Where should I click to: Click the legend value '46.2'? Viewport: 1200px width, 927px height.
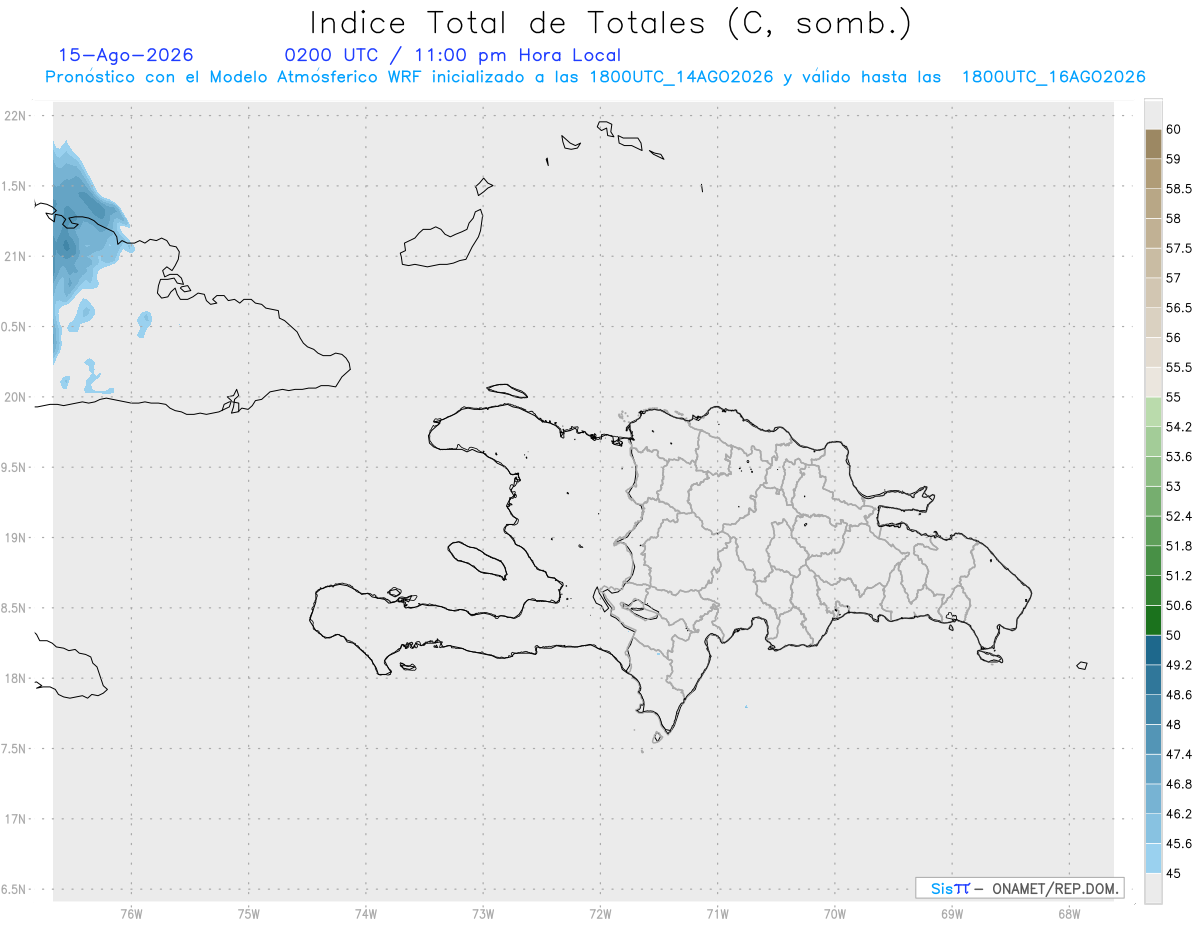click(1178, 813)
